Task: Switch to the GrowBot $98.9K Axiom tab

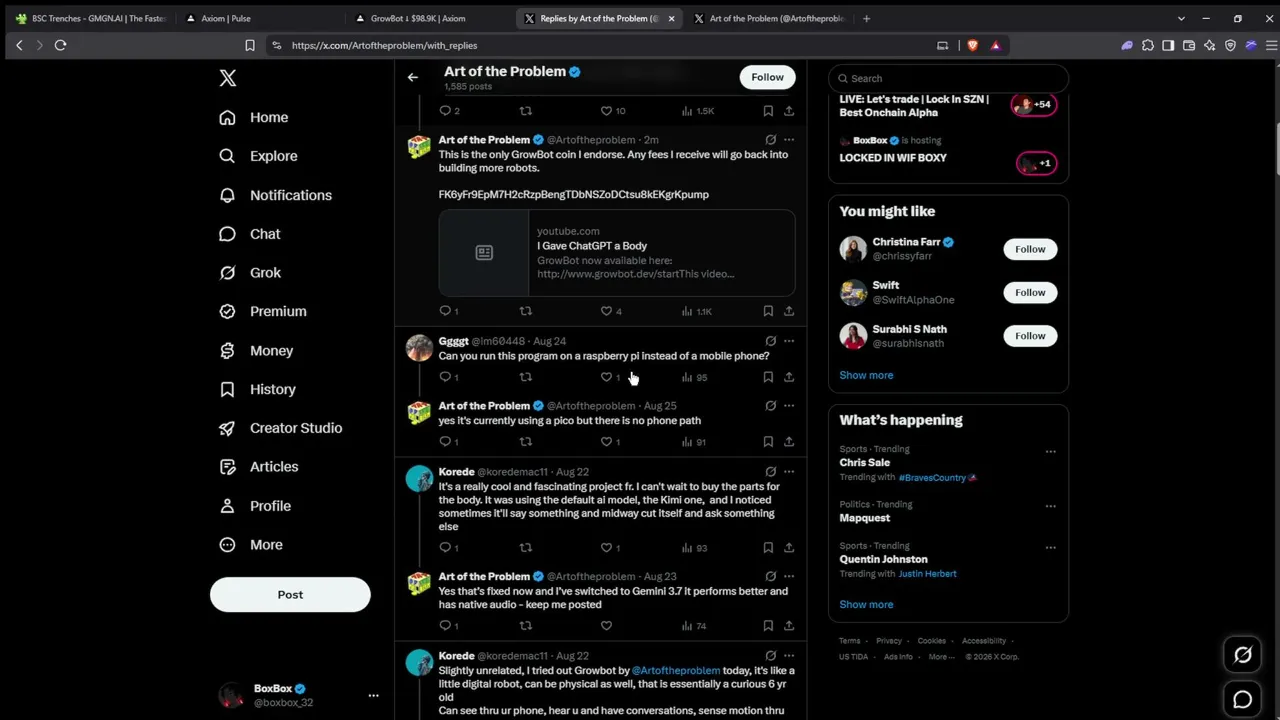Action: tap(430, 18)
